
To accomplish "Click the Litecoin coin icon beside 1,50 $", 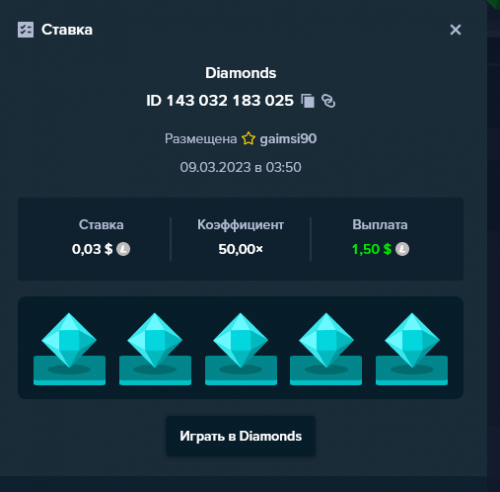I will click(x=402, y=249).
